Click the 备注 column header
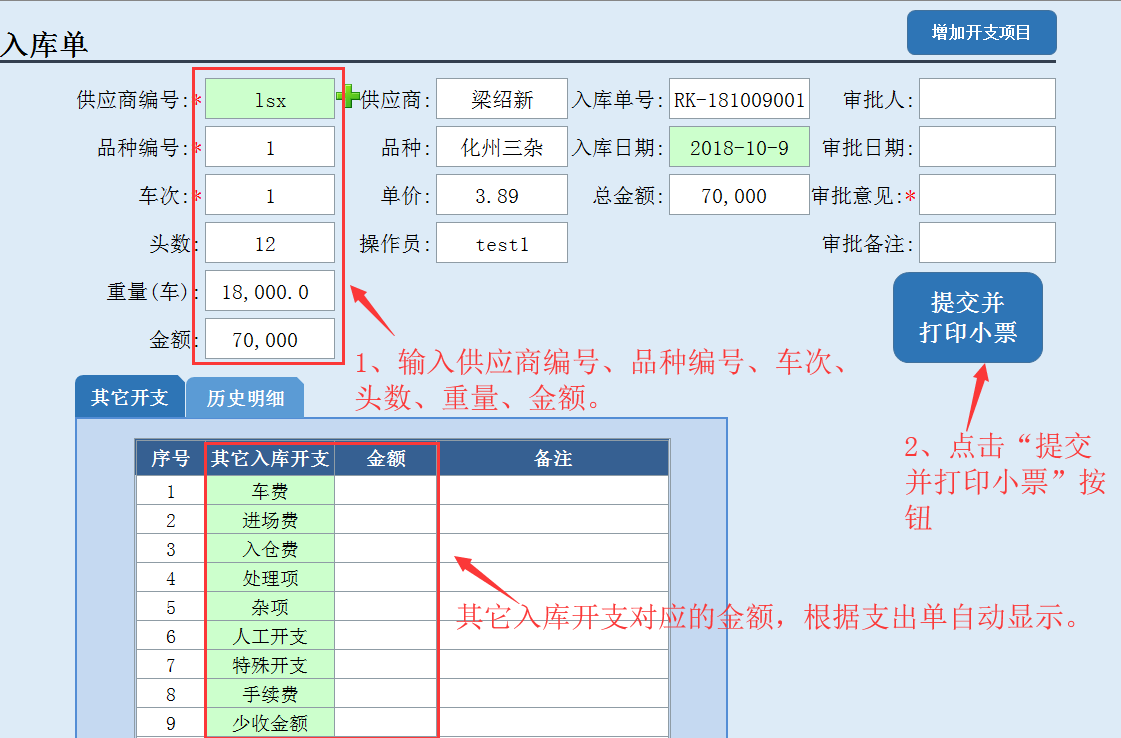The image size is (1121, 738). (x=553, y=458)
